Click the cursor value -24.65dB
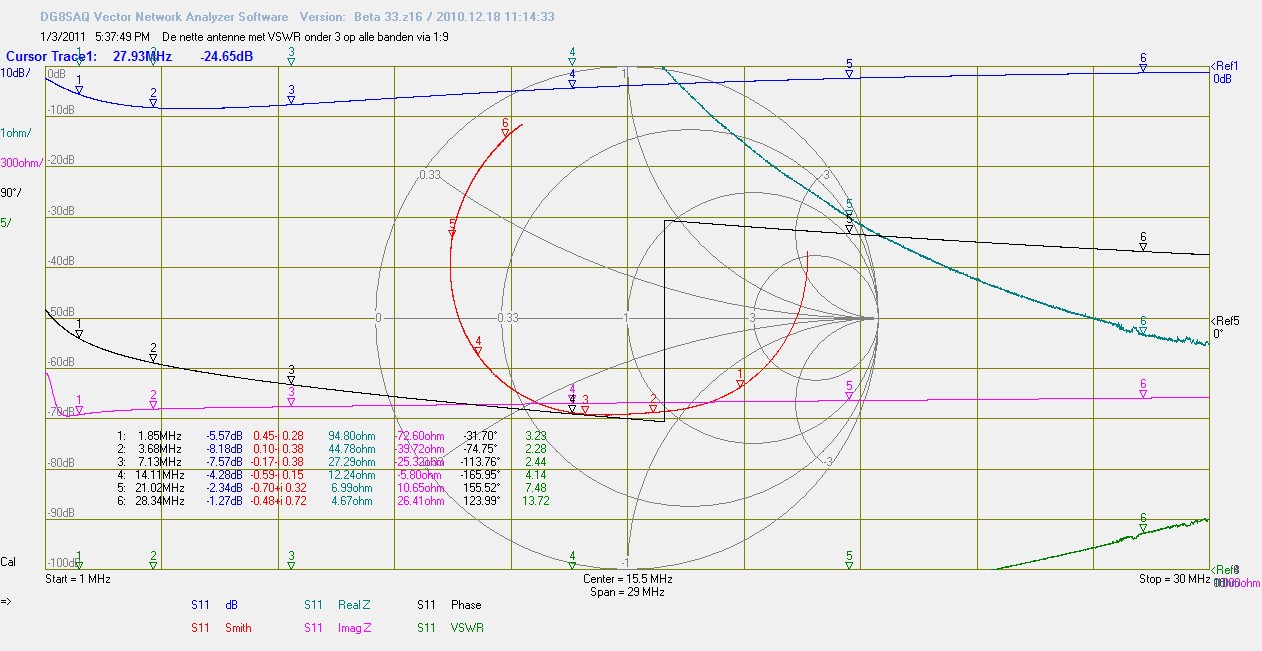1262x651 pixels. (x=226, y=57)
